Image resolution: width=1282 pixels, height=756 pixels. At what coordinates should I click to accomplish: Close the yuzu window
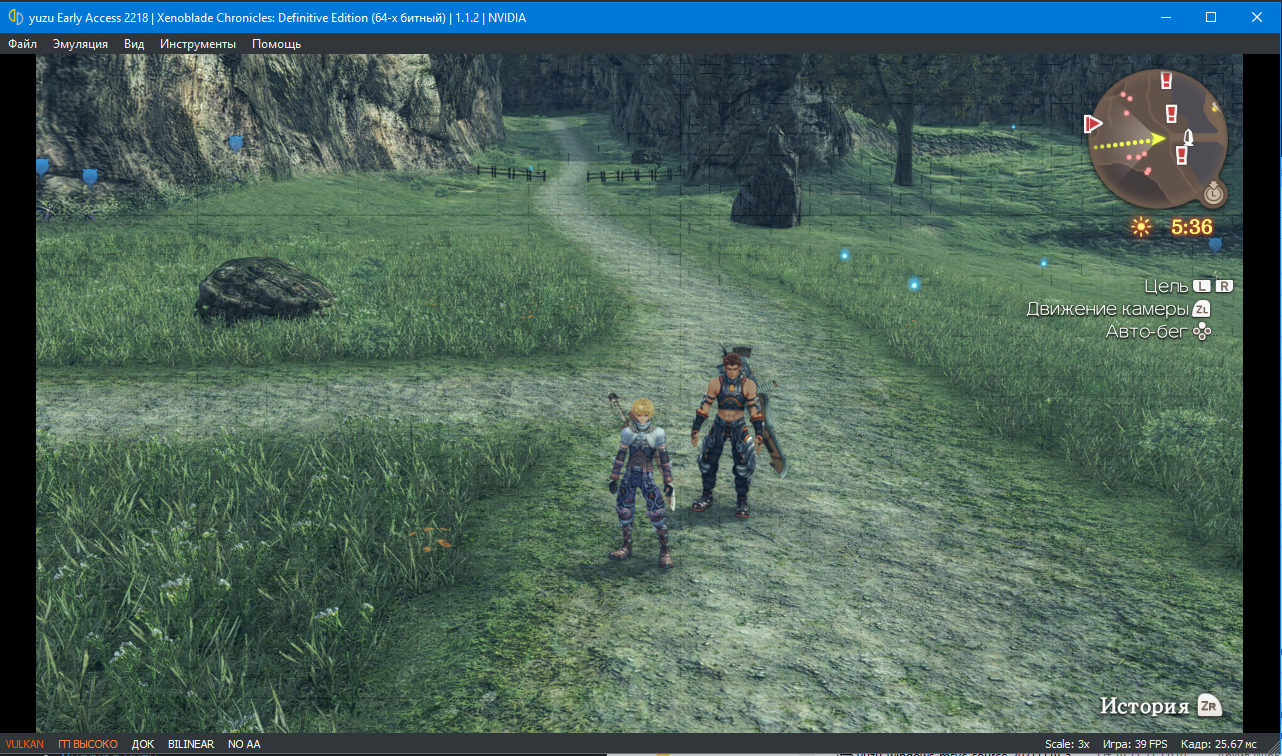point(1257,17)
